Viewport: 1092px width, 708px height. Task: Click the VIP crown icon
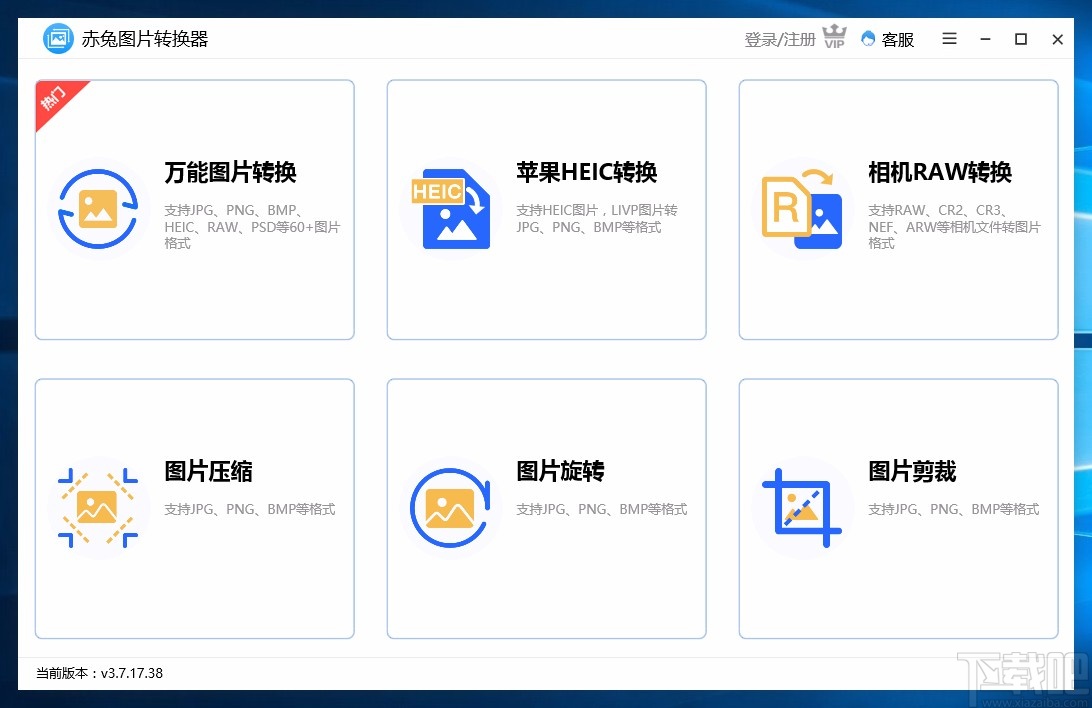point(833,36)
